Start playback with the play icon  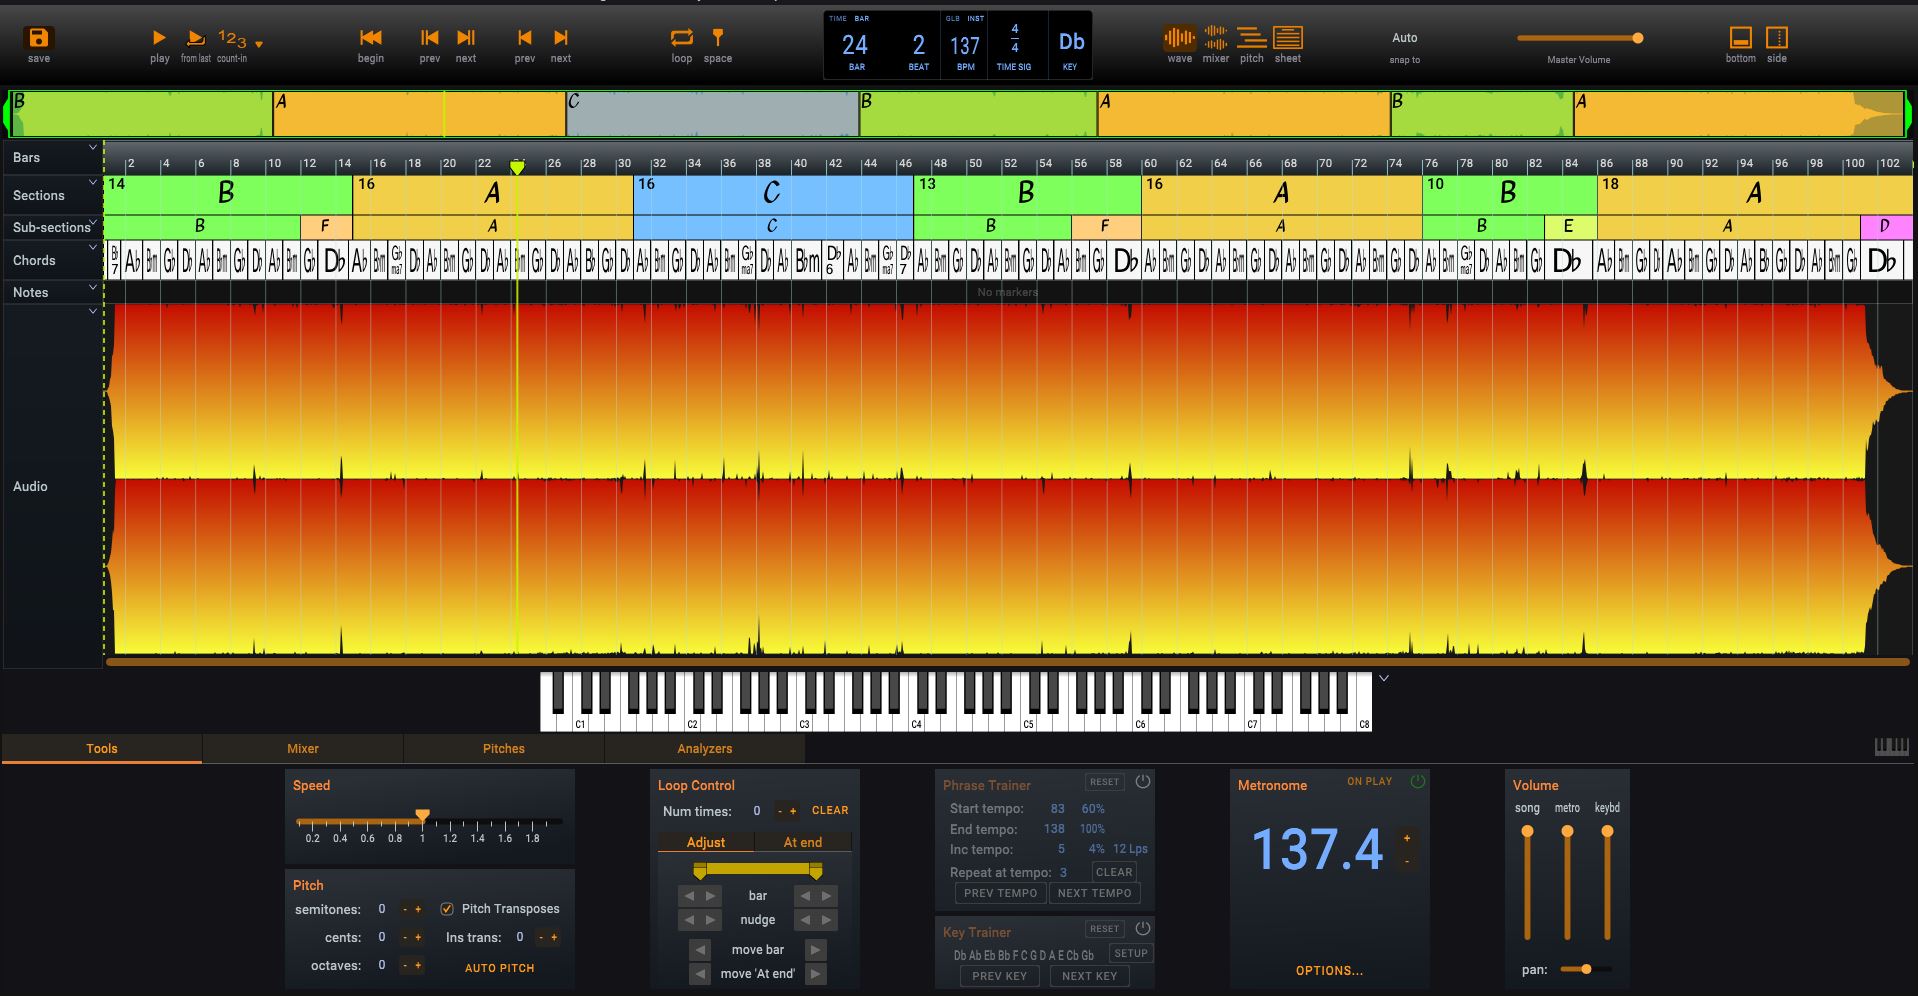(159, 38)
